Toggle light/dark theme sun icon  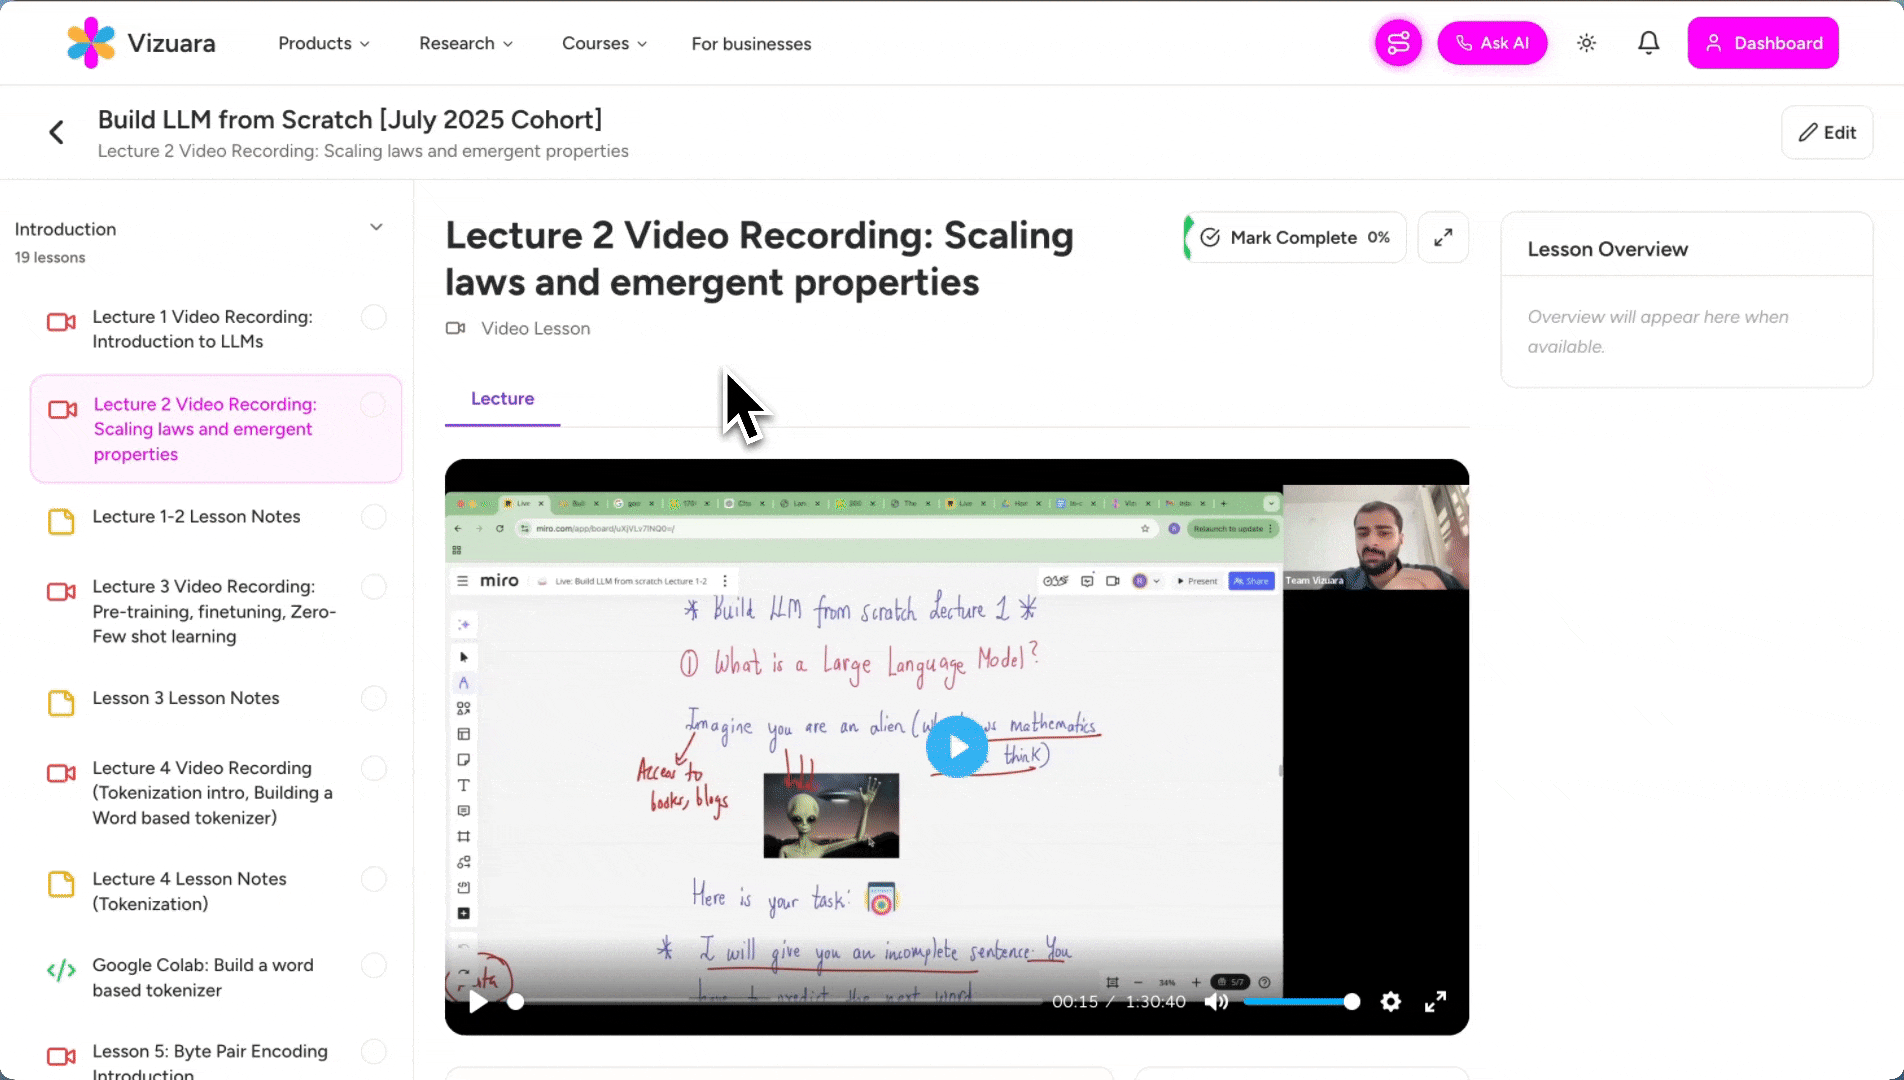1586,43
